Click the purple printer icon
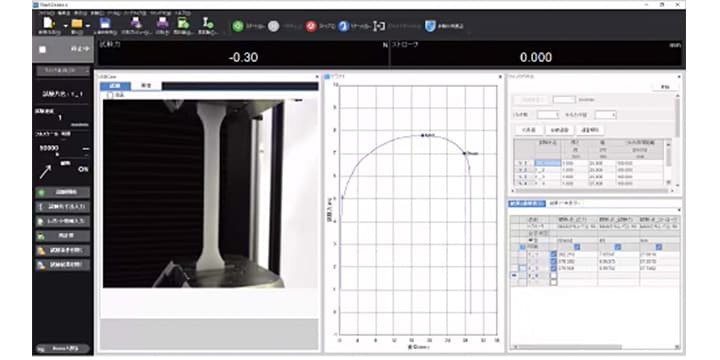 click(x=162, y=23)
